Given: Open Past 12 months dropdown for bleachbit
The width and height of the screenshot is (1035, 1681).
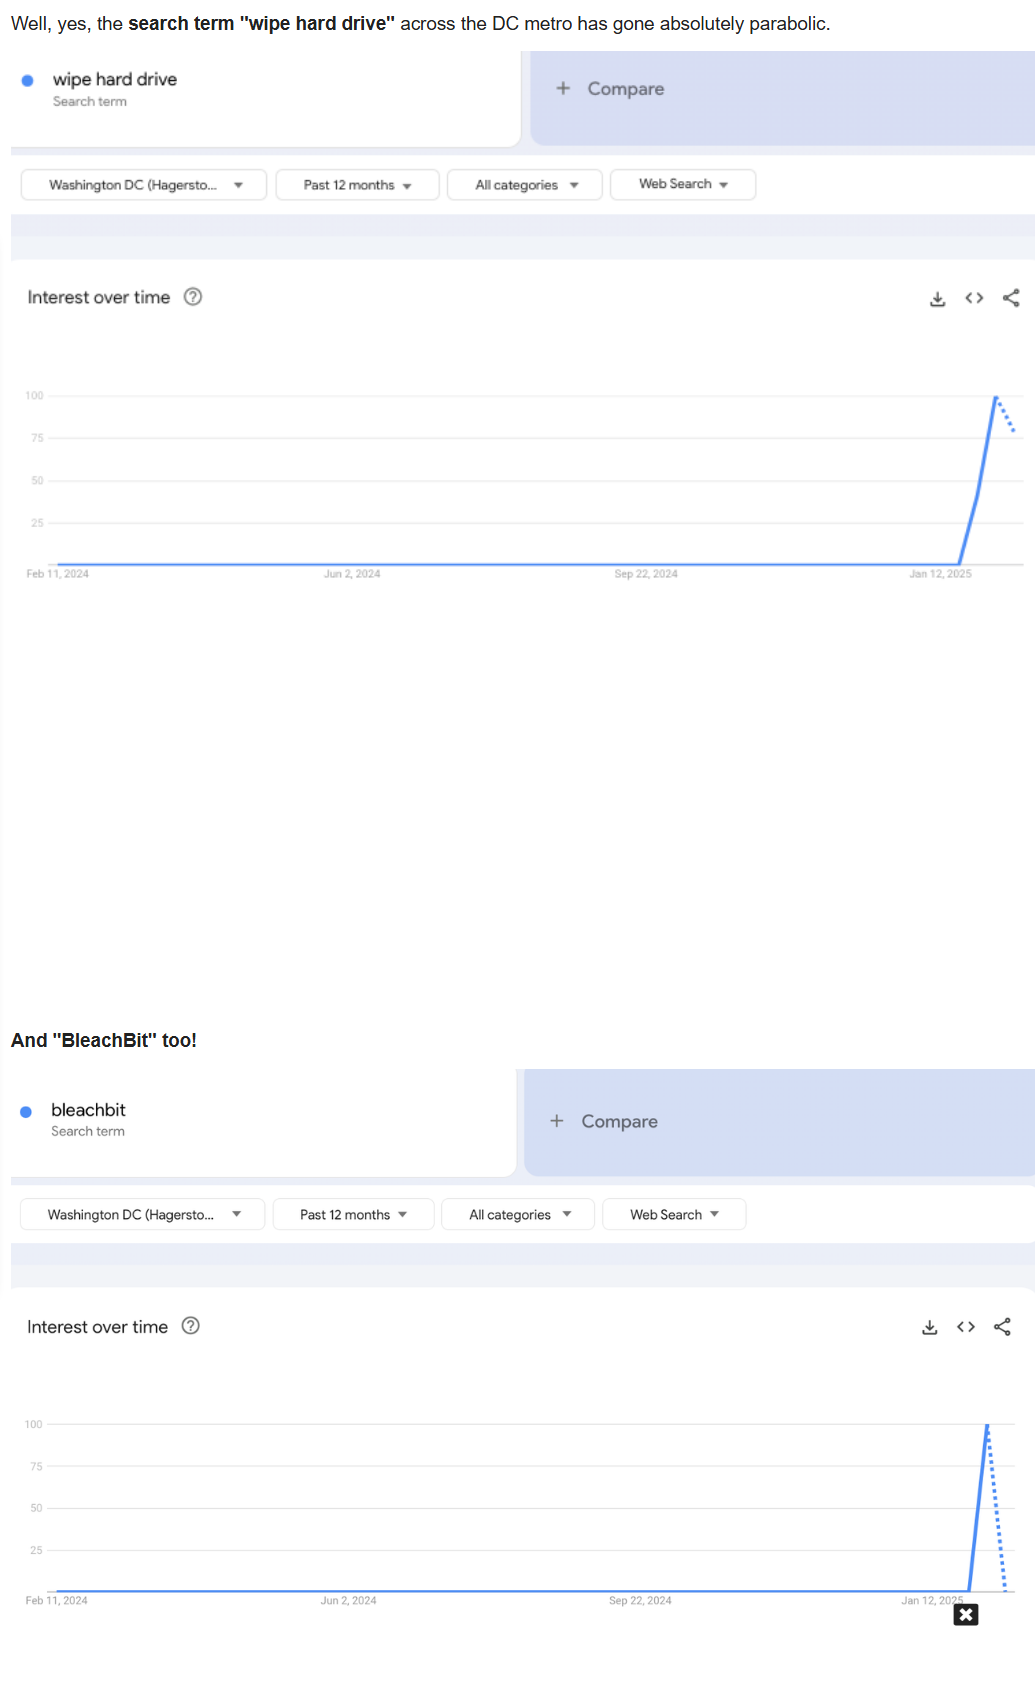Looking at the screenshot, I should (x=353, y=1214).
